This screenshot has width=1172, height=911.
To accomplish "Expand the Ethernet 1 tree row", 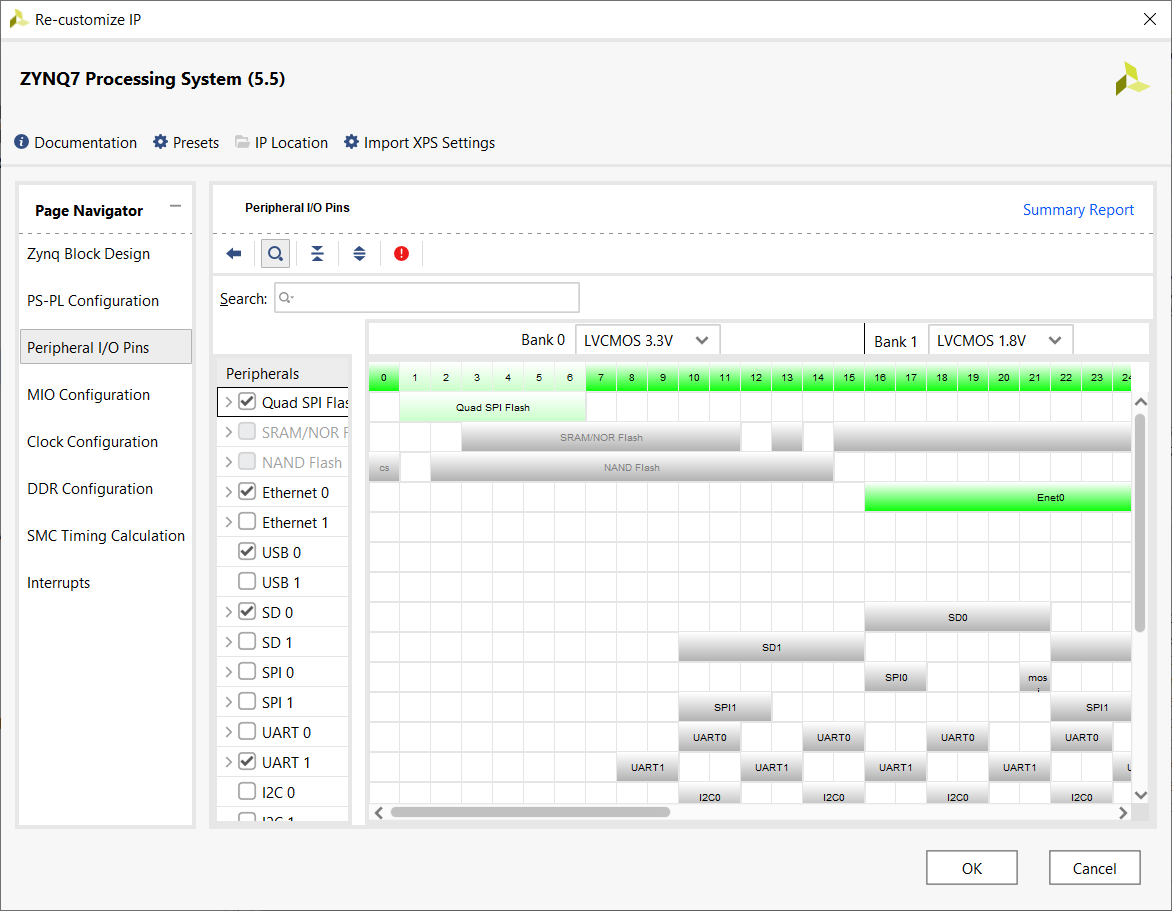I will (x=229, y=522).
